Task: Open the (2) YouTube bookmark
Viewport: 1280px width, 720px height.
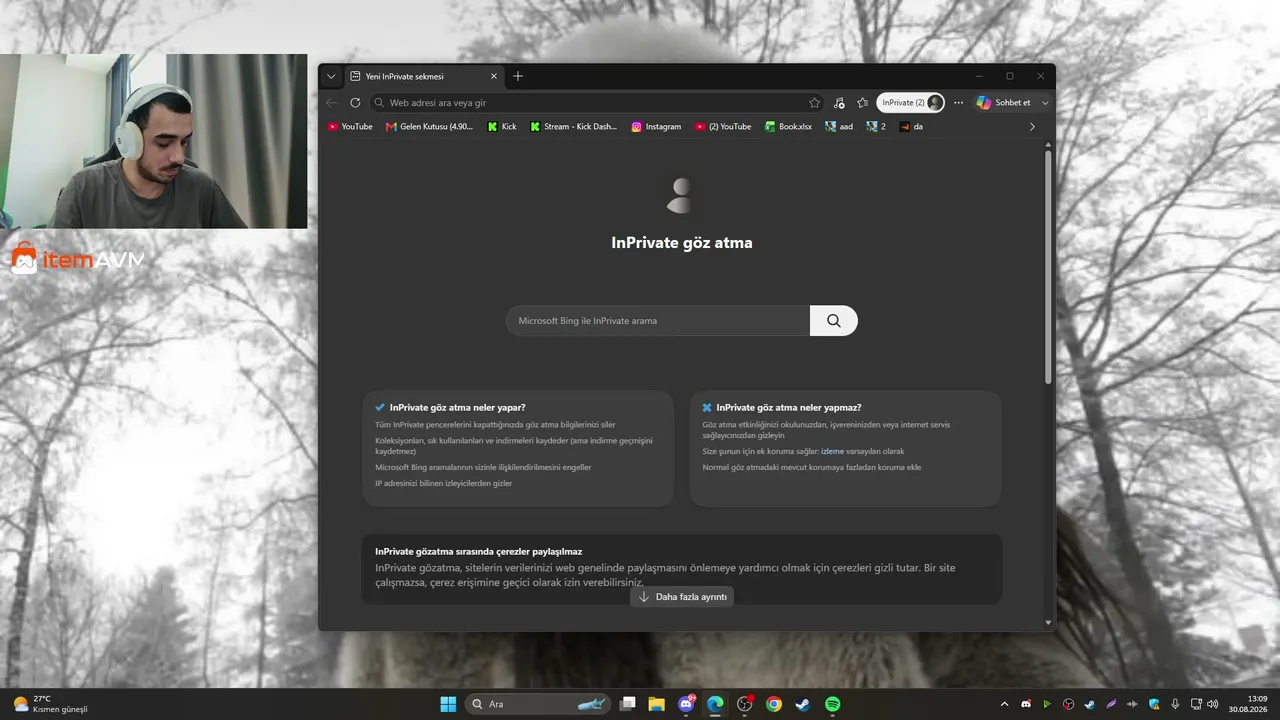Action: 723,127
